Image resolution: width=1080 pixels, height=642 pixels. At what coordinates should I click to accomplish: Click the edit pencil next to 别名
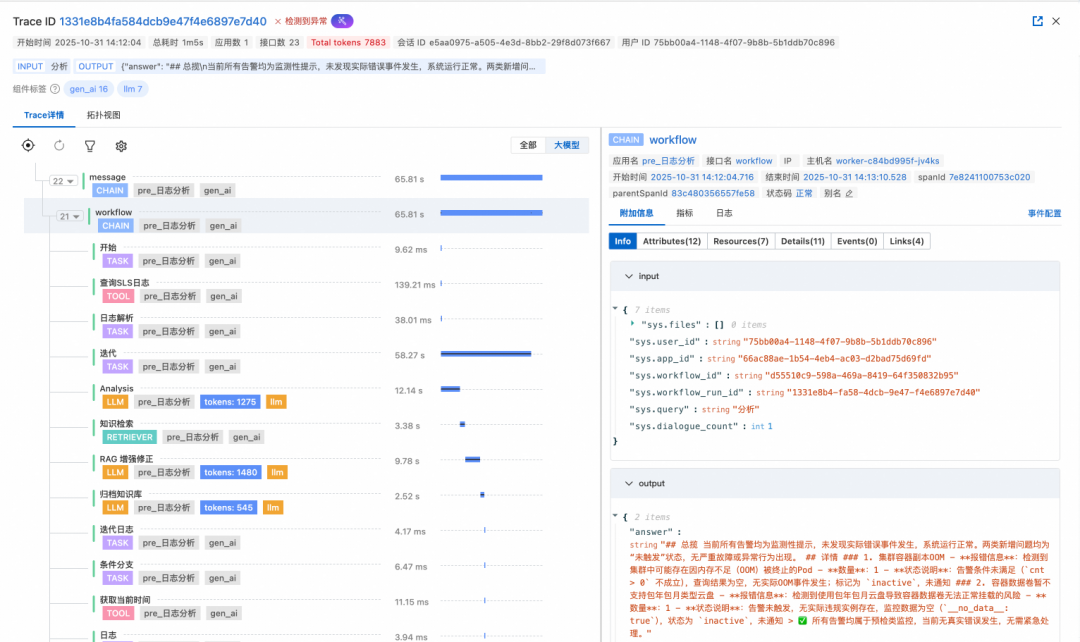click(849, 193)
